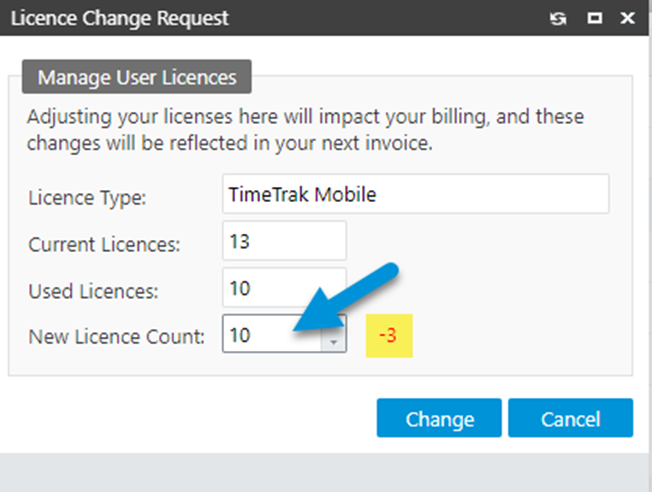652x492 pixels.
Task: Click the "Current Licences:" label
Action: point(104,243)
